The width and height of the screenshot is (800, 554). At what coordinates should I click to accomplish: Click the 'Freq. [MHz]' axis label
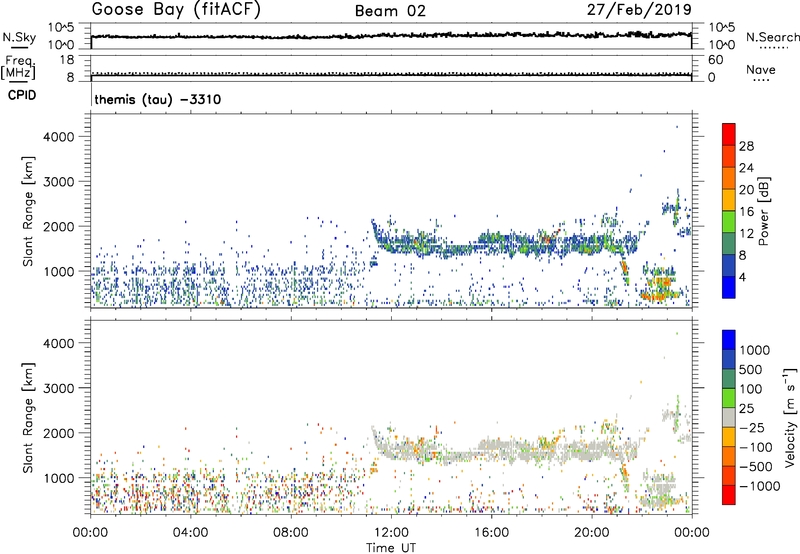coord(19,67)
